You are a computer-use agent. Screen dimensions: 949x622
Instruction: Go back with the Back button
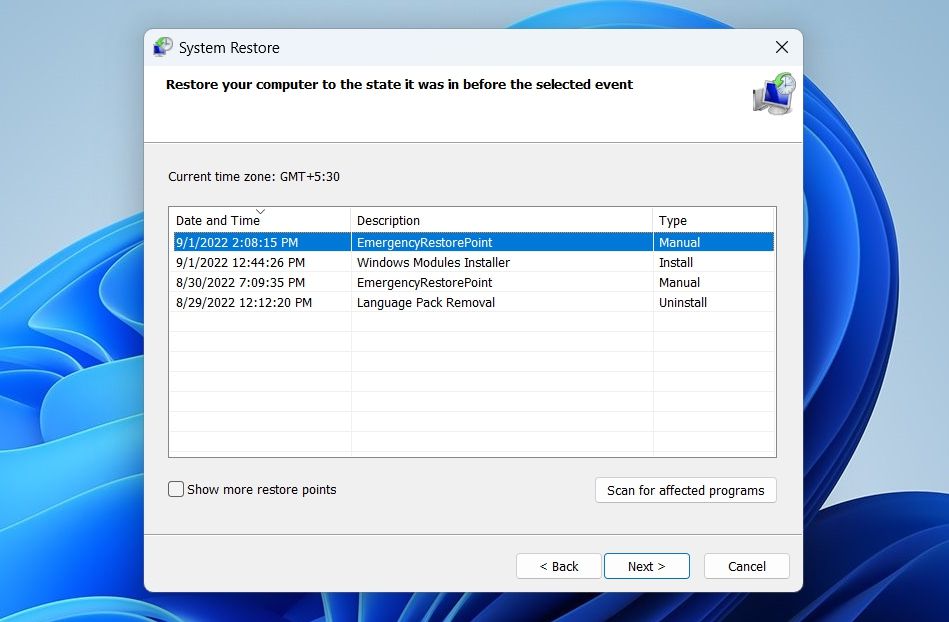(559, 566)
